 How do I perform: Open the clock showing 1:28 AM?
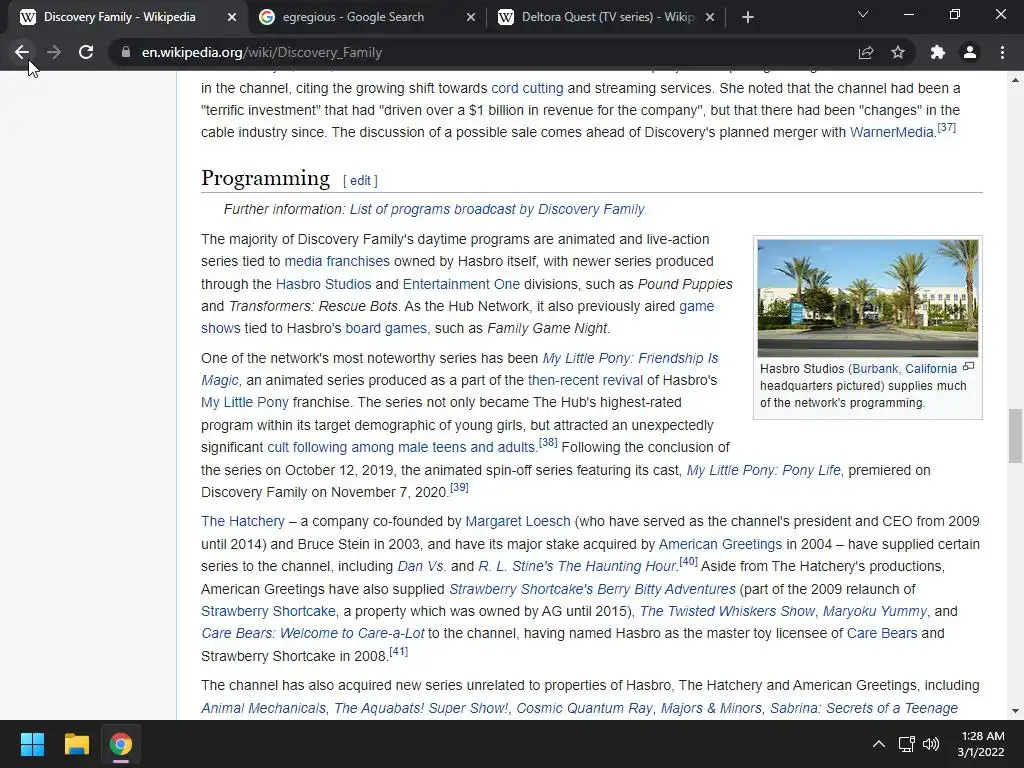[981, 744]
